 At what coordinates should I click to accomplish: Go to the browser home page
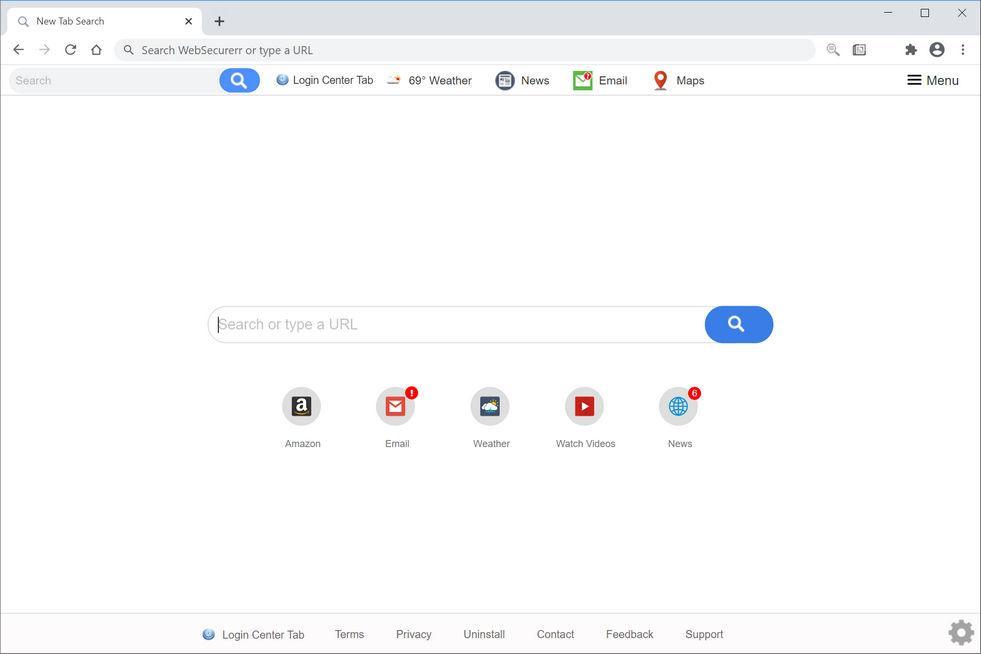96,49
